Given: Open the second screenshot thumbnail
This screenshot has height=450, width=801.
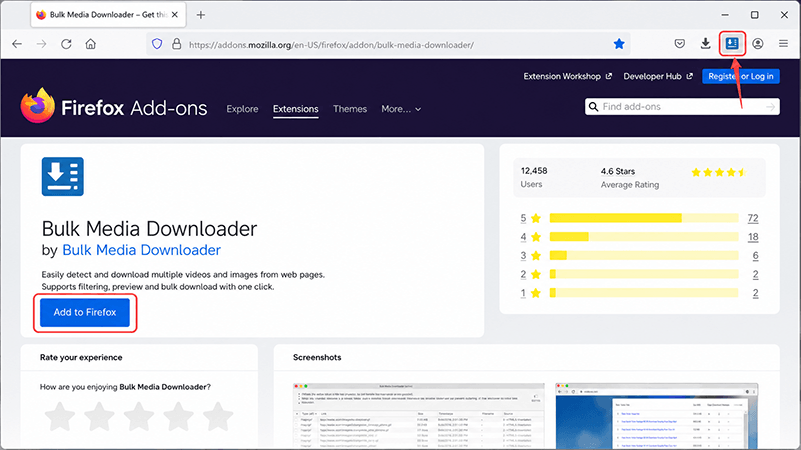Looking at the screenshot, I should tap(656, 416).
